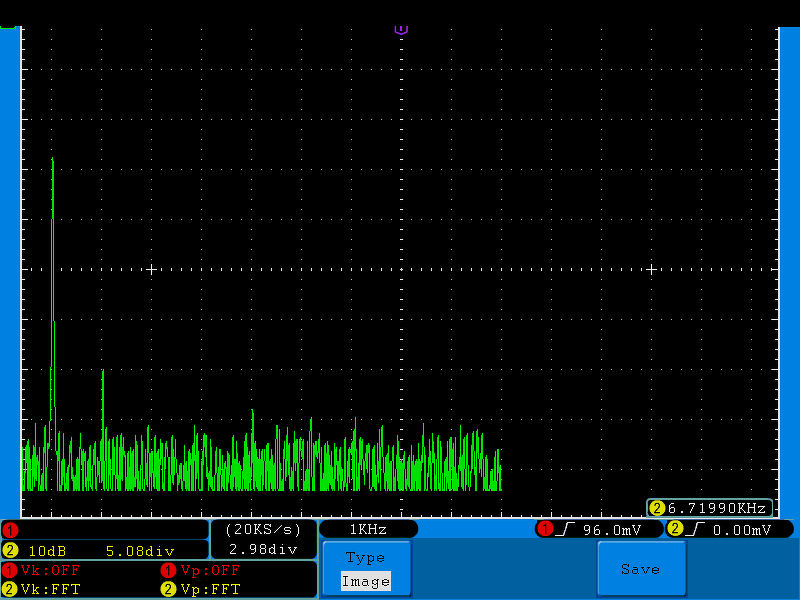Click the red channel 1 indicator icon
This screenshot has height=600, width=800.
point(10,530)
